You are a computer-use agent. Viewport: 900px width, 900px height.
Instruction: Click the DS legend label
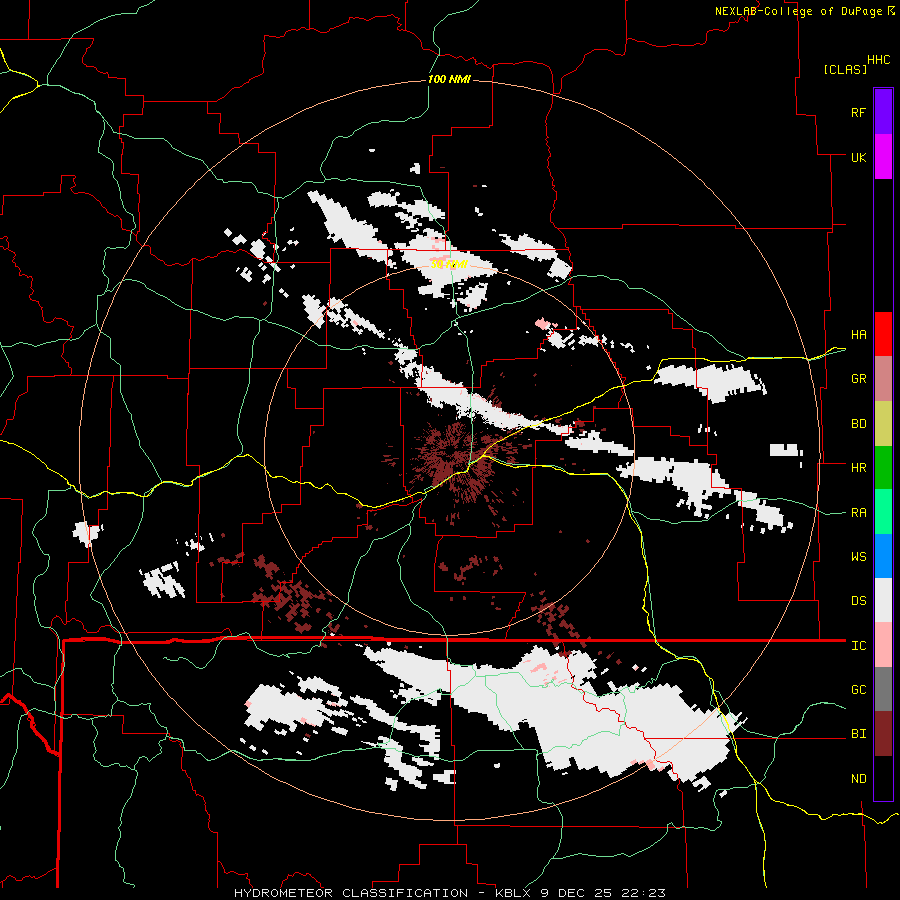(858, 601)
